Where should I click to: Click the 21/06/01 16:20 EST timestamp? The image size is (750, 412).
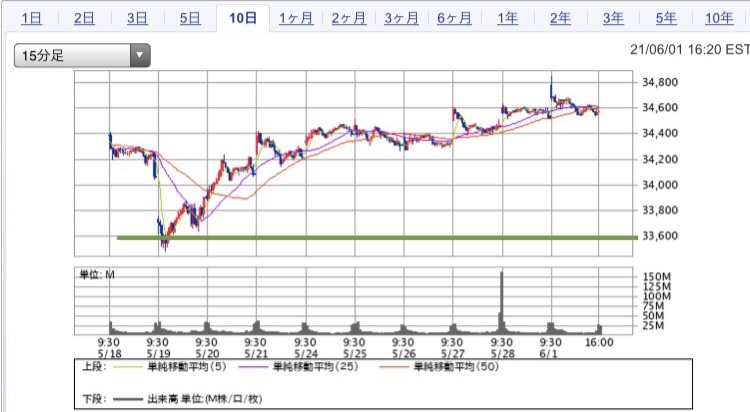[x=690, y=49]
